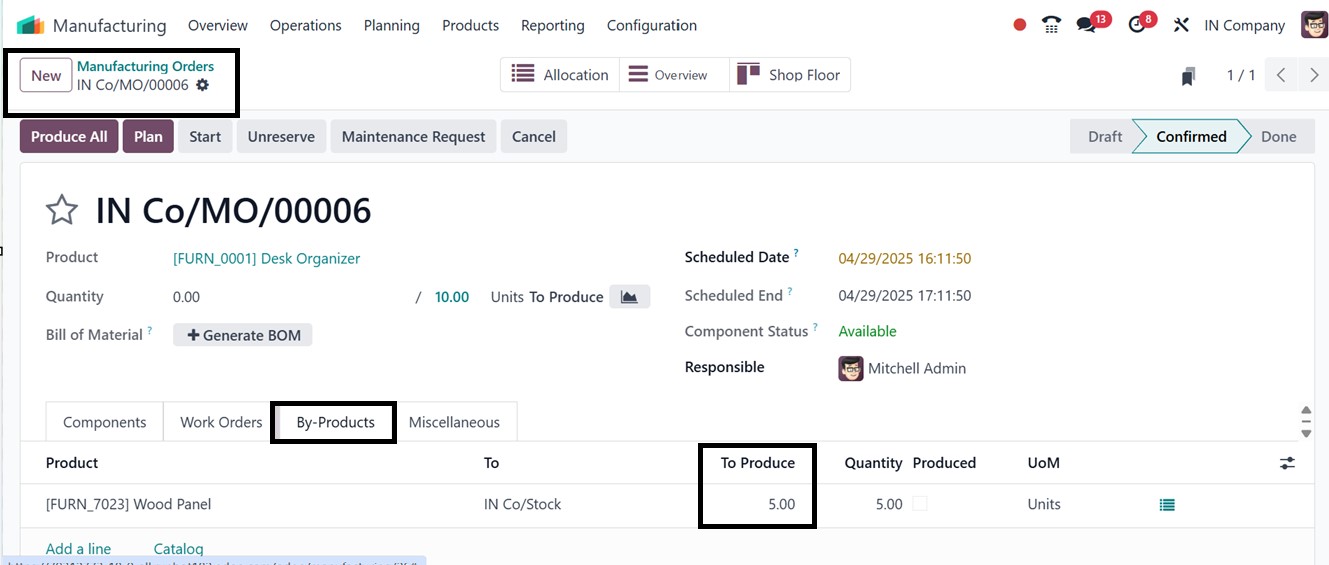Open the activities clock icon
Image resolution: width=1329 pixels, height=565 pixels.
pyautogui.click(x=1136, y=25)
